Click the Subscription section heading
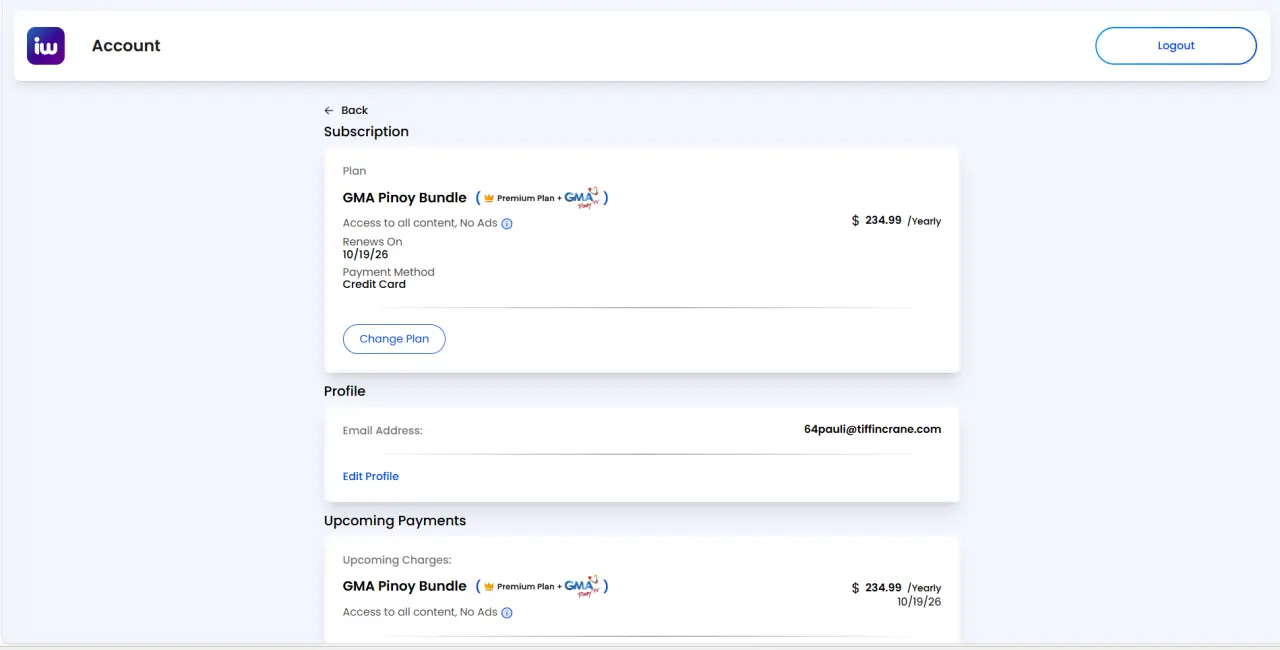This screenshot has height=650, width=1280. [366, 132]
